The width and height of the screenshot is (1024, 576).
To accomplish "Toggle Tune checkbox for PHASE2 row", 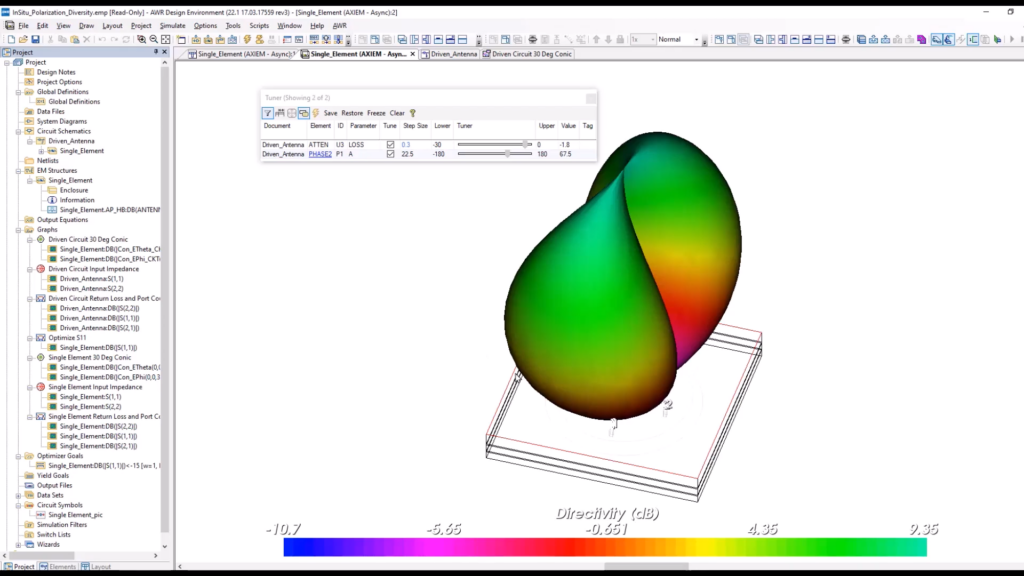I will tap(391, 154).
